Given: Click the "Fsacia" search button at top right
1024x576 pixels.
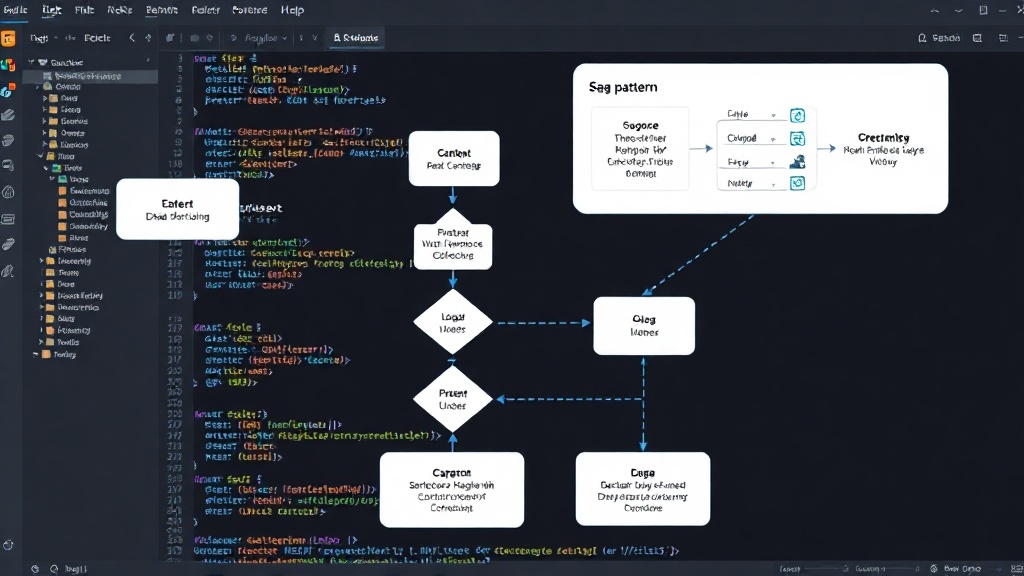Looking at the screenshot, I should tap(939, 38).
